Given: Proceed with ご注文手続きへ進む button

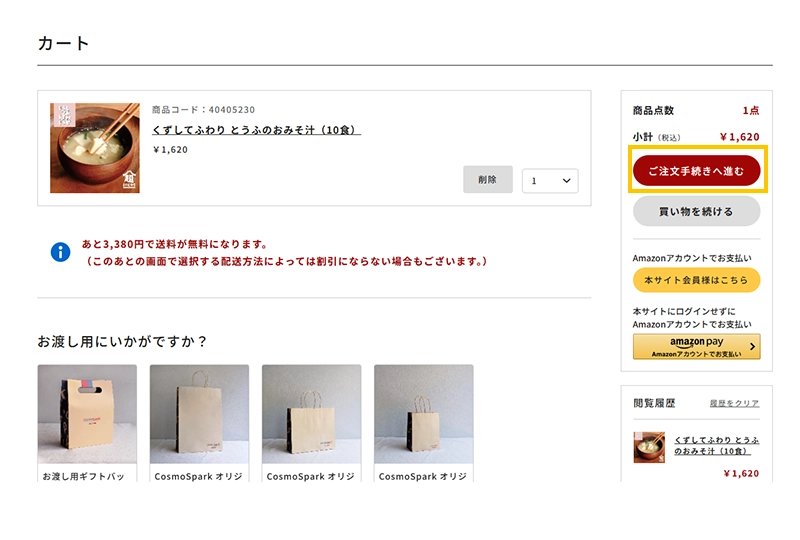Looking at the screenshot, I should coord(696,170).
